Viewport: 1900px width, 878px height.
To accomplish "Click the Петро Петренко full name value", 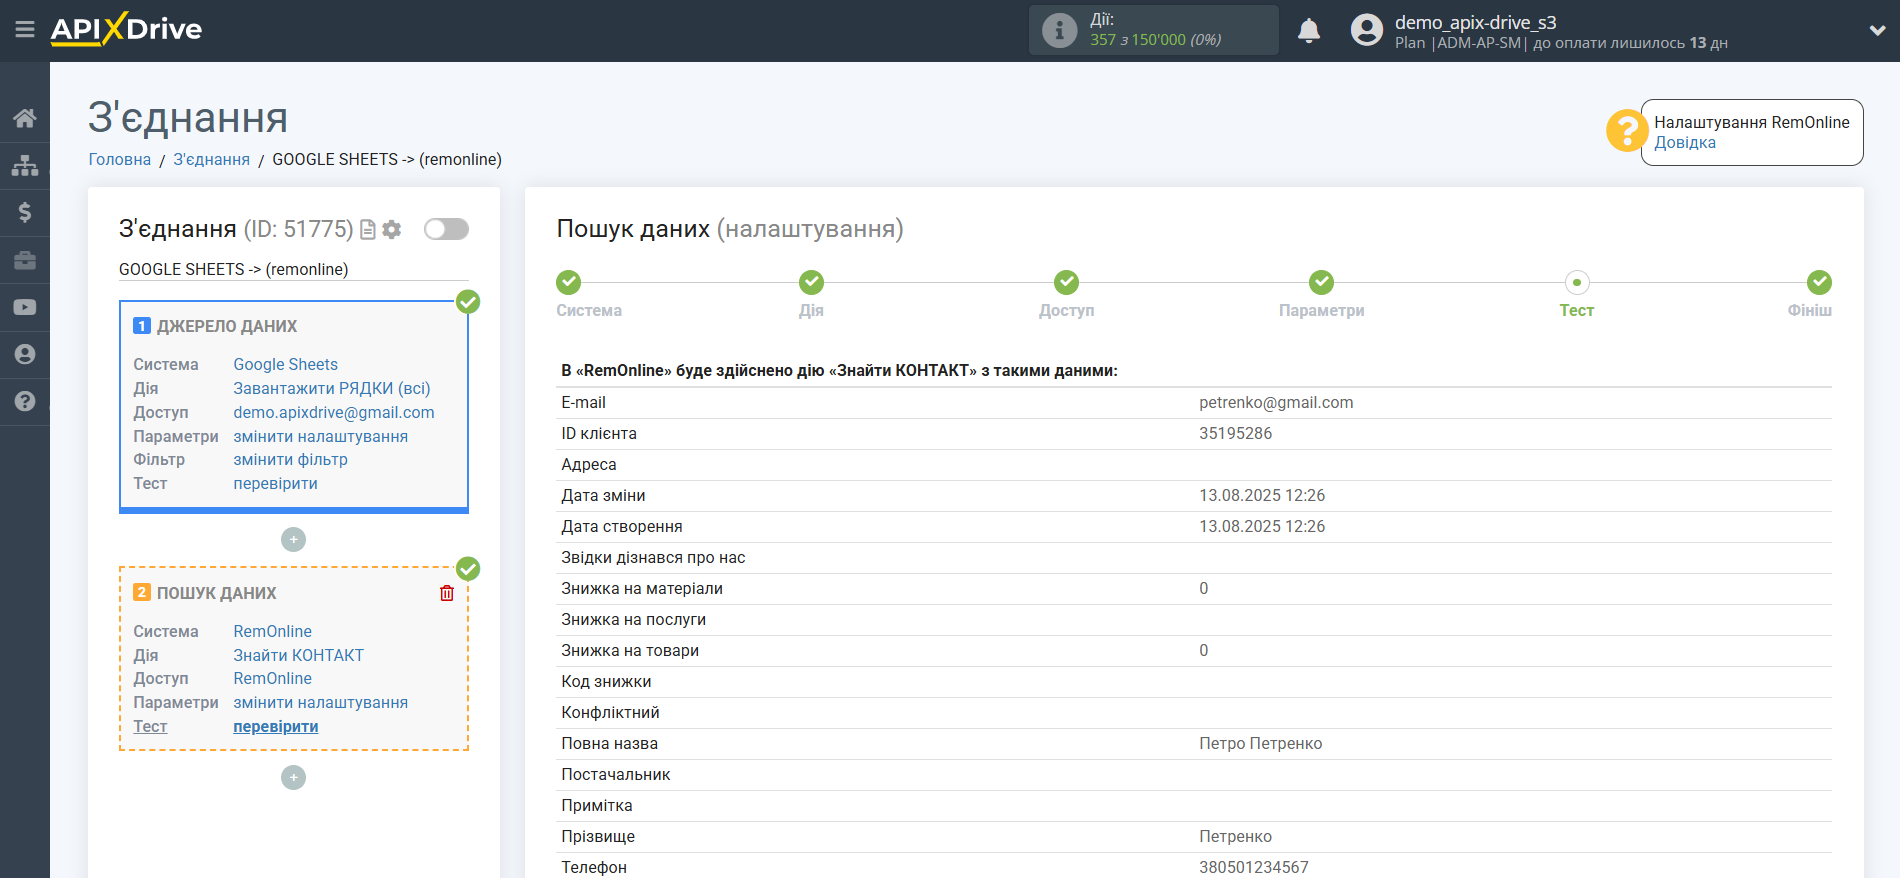I will [x=1261, y=743].
